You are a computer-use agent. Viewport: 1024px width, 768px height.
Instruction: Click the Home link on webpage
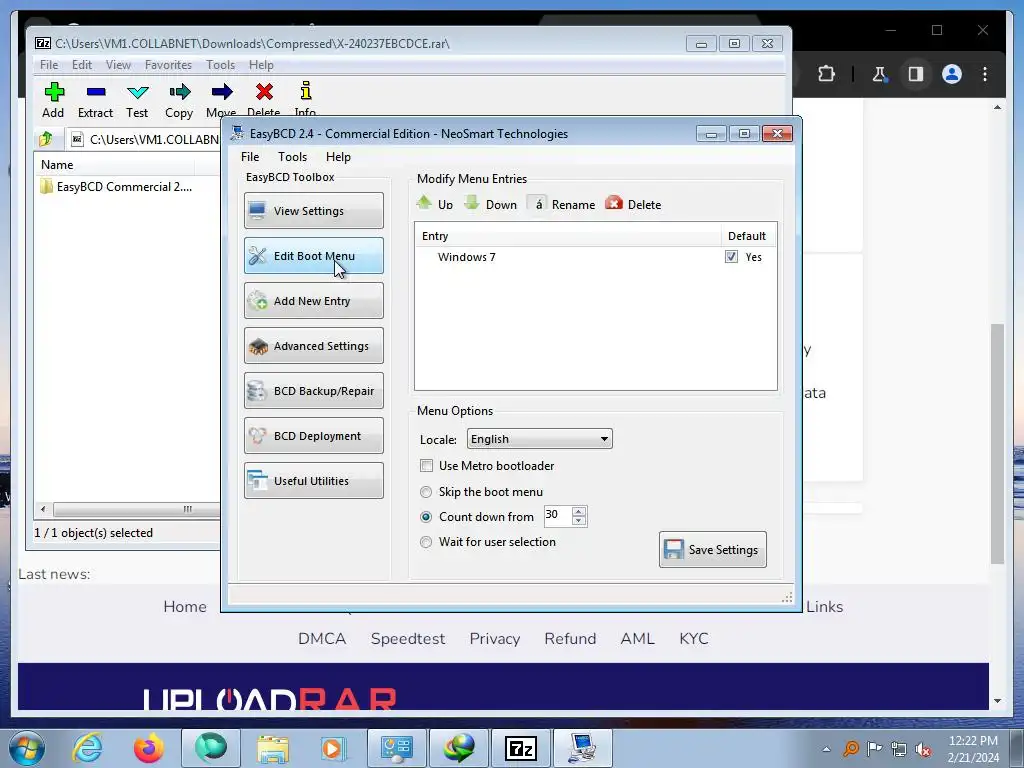(x=185, y=607)
